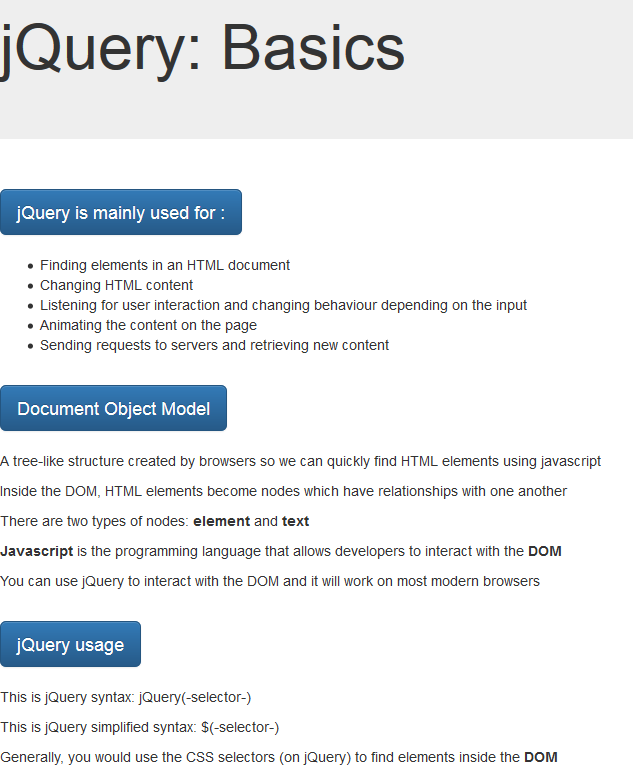Click the Document Object Model button
Image resolution: width=633 pixels, height=782 pixels.
pyautogui.click(x=113, y=408)
